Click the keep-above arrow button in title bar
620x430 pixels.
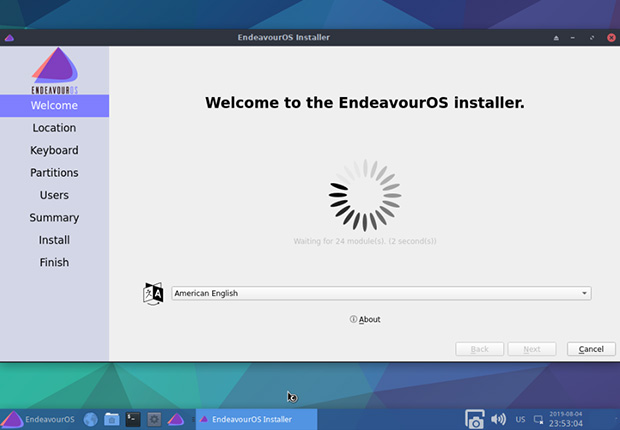(556, 38)
